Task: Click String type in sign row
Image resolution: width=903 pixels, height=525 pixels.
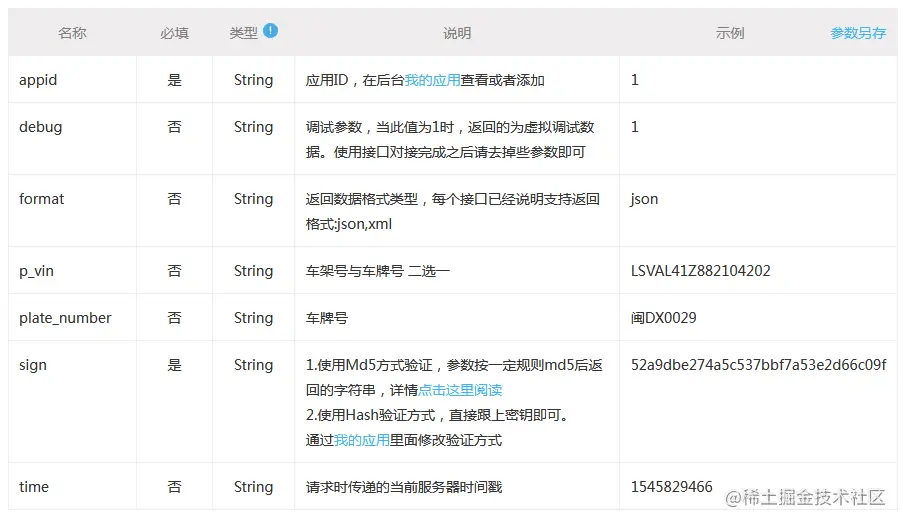Action: 253,365
